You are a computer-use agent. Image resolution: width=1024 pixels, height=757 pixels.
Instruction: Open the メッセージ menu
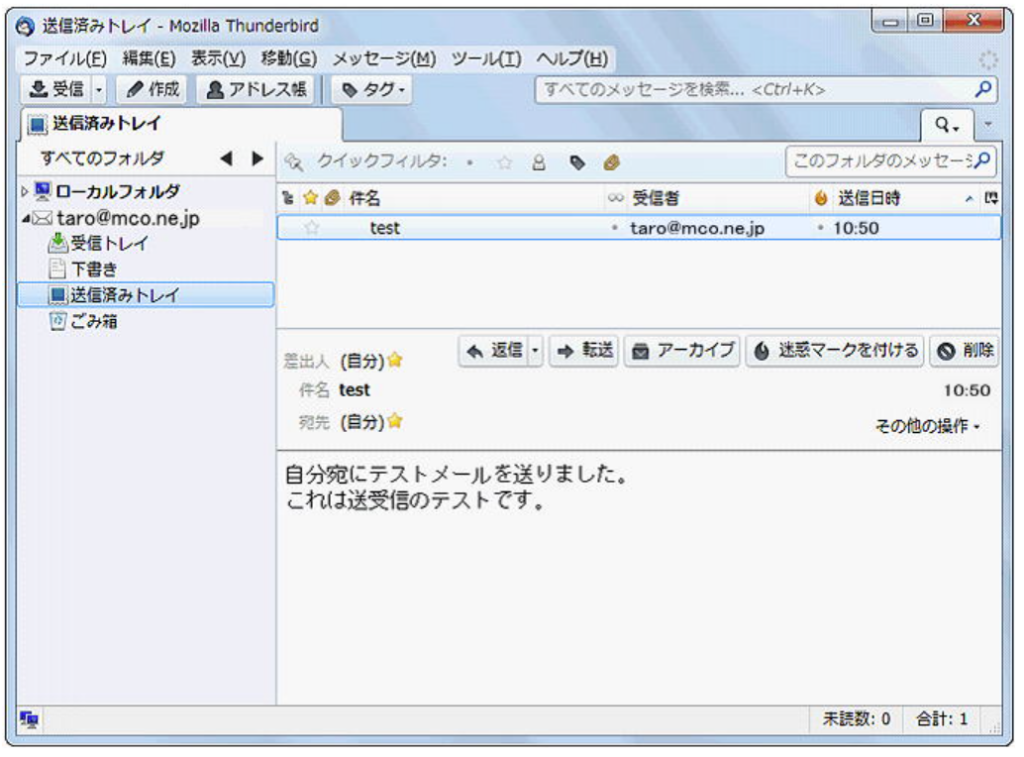[x=384, y=59]
